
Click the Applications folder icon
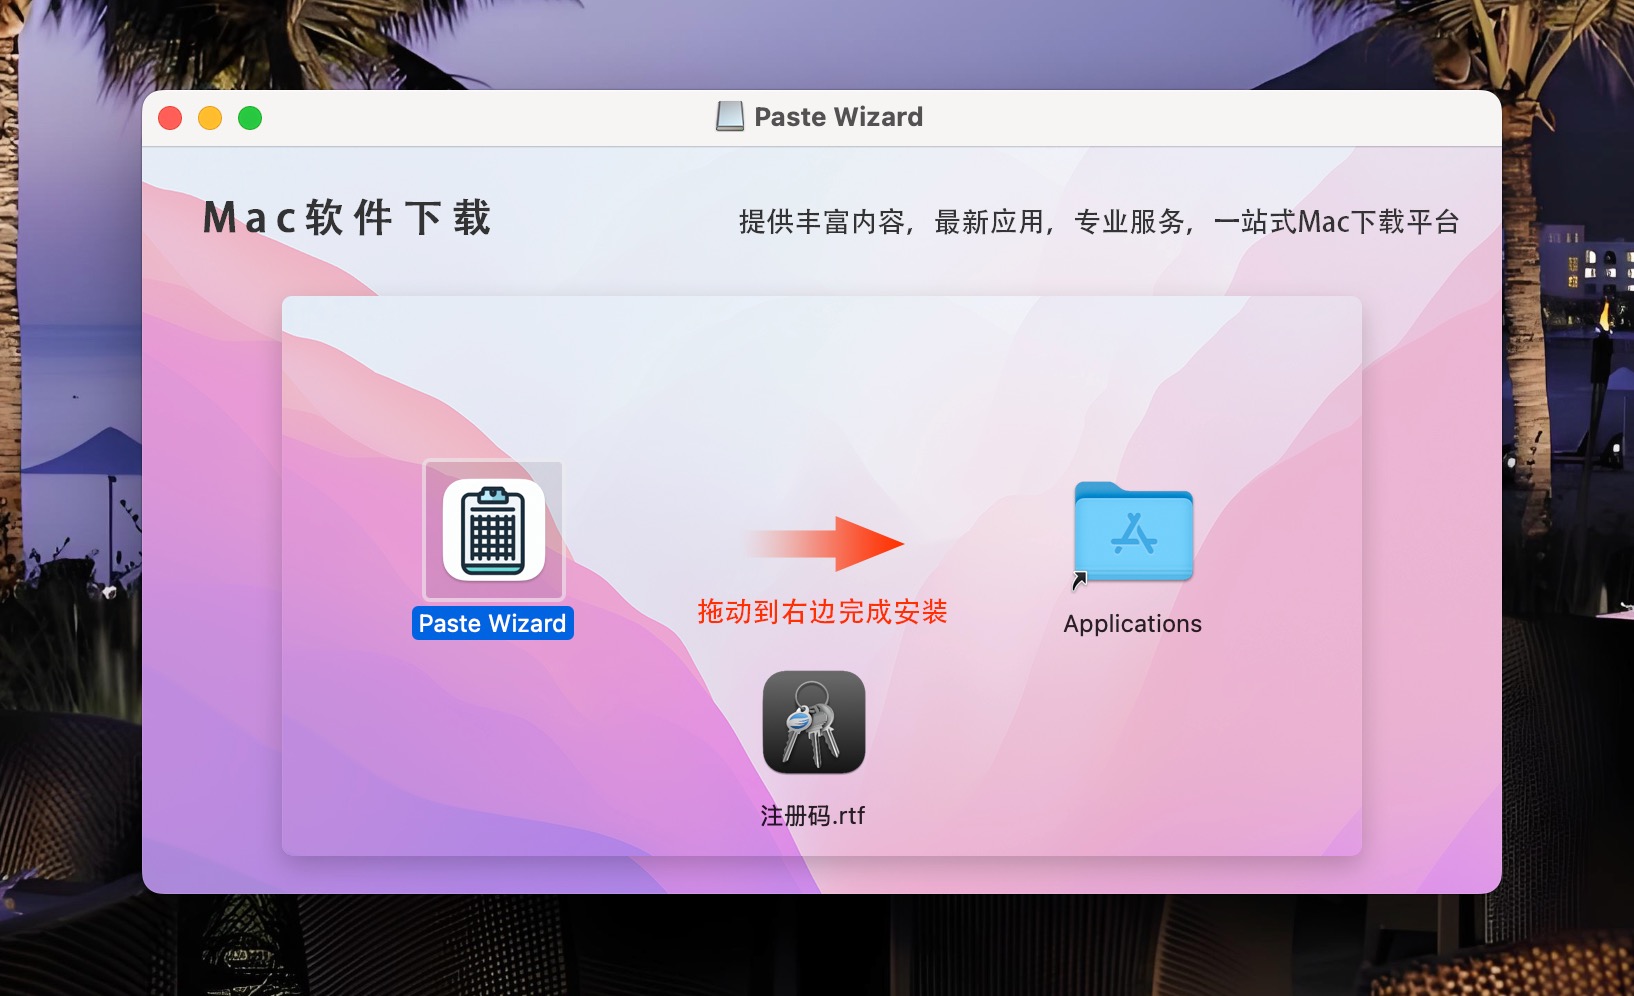pyautogui.click(x=1133, y=533)
